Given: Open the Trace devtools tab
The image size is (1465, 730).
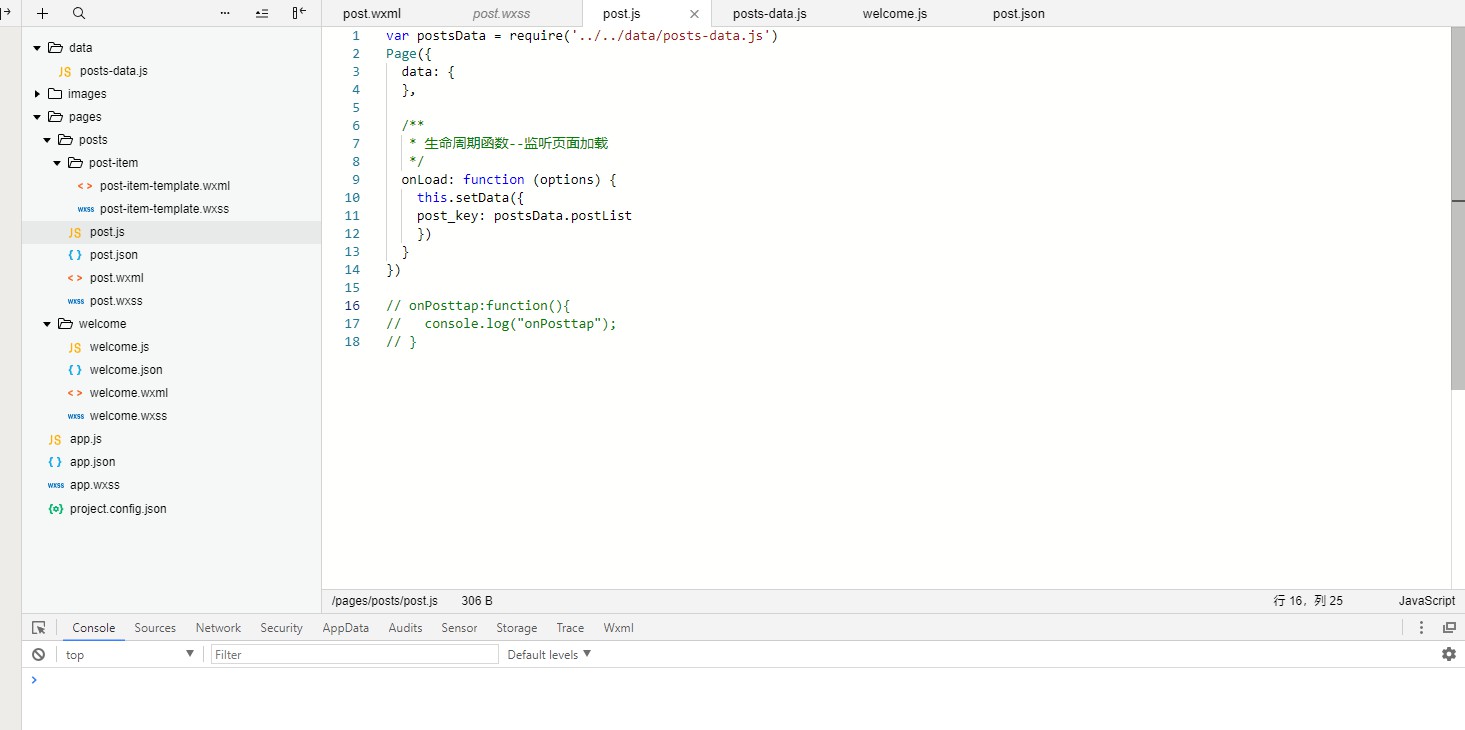Looking at the screenshot, I should [x=570, y=628].
